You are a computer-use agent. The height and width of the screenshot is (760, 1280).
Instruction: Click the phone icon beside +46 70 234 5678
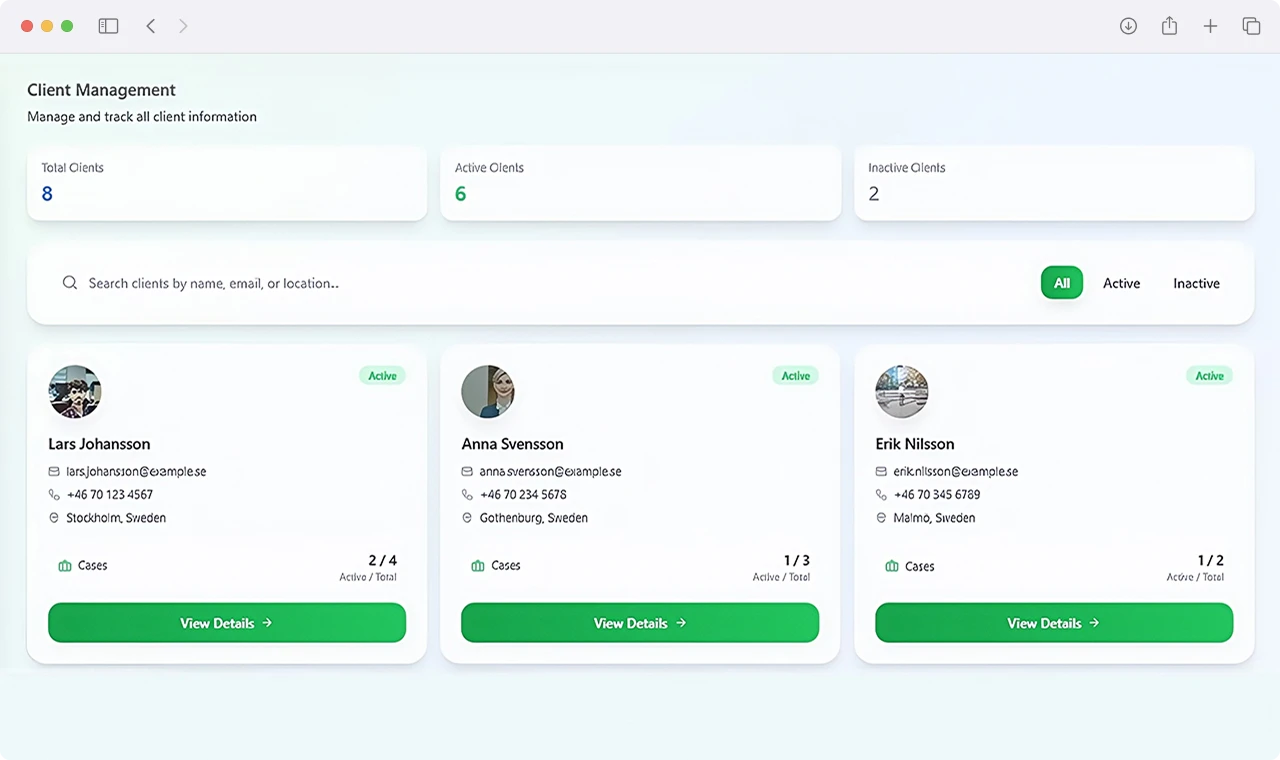coord(467,494)
